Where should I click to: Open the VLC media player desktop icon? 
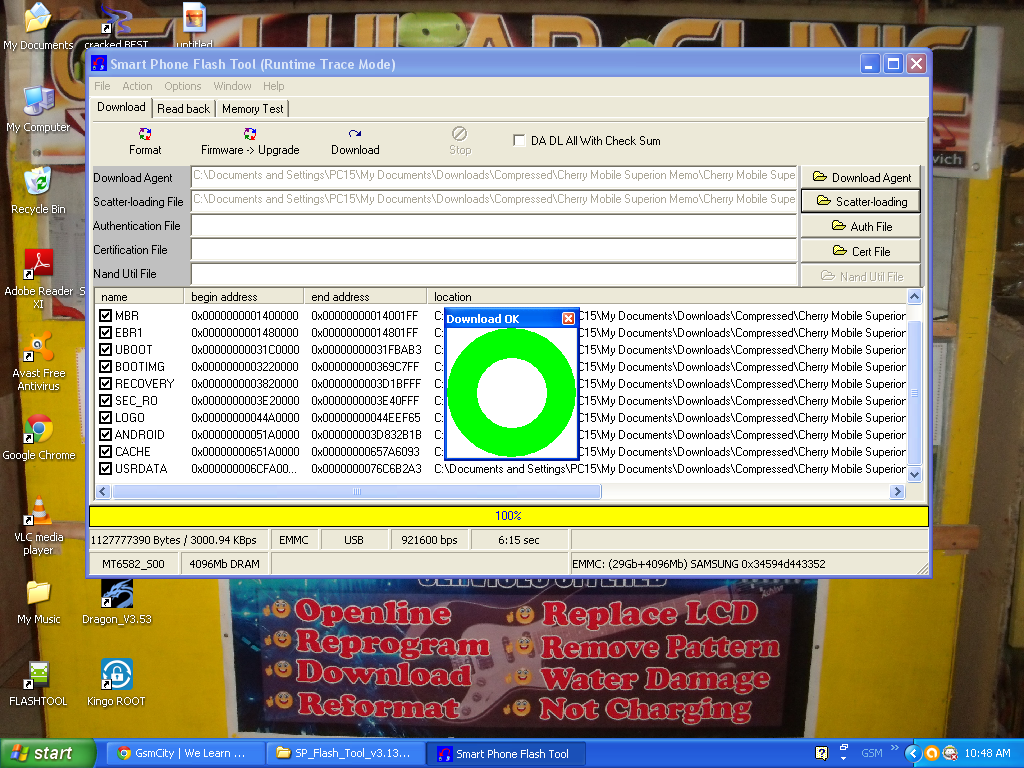pyautogui.click(x=39, y=526)
